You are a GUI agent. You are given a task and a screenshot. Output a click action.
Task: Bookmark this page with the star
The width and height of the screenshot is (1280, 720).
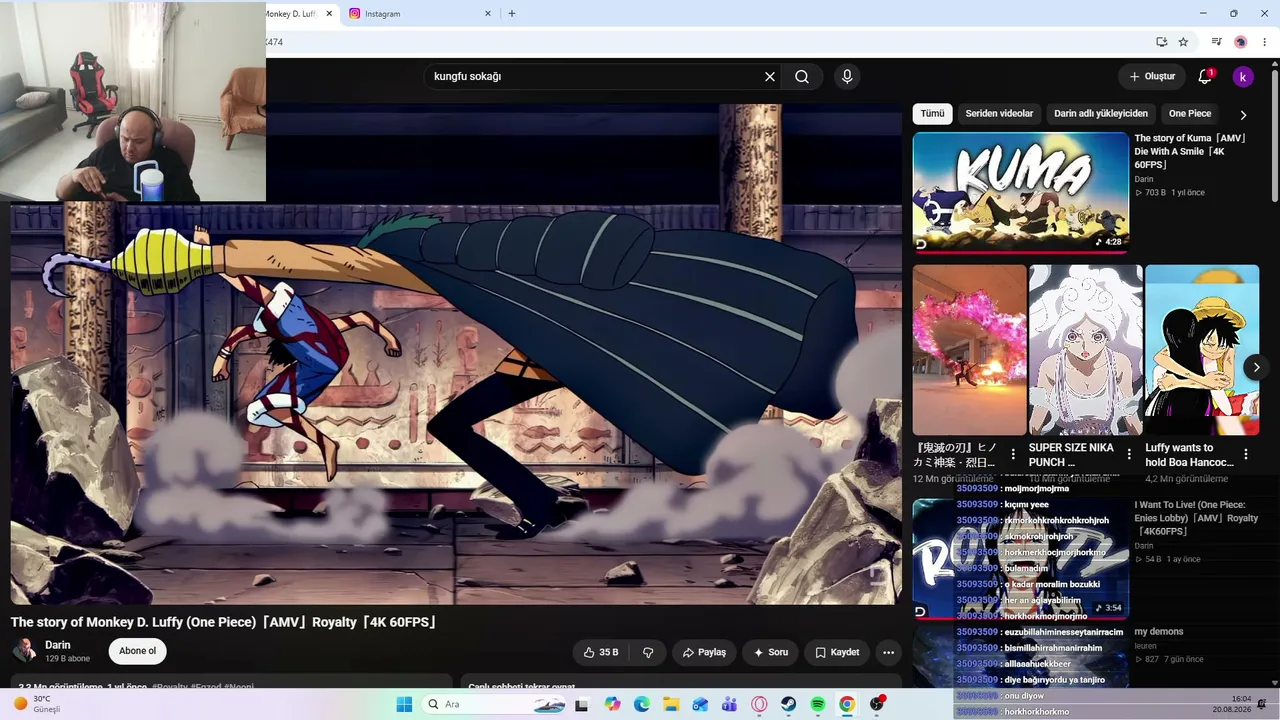tap(1183, 42)
